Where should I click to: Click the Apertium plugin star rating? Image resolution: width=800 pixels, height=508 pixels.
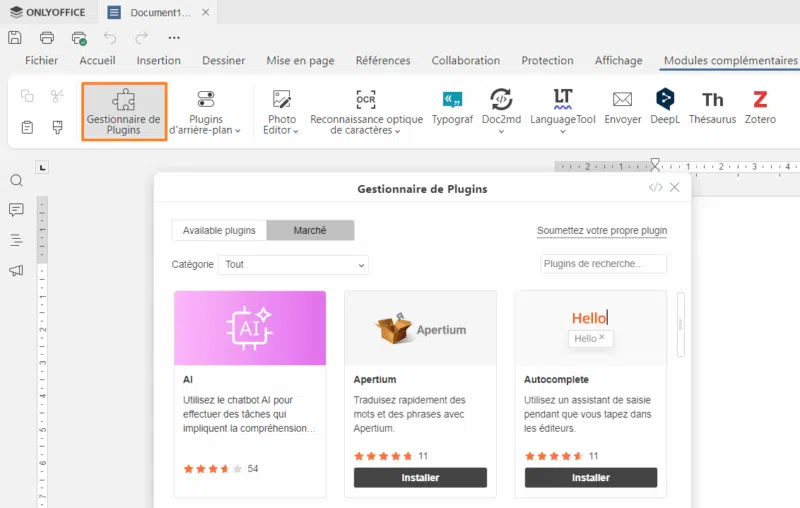coord(383,456)
